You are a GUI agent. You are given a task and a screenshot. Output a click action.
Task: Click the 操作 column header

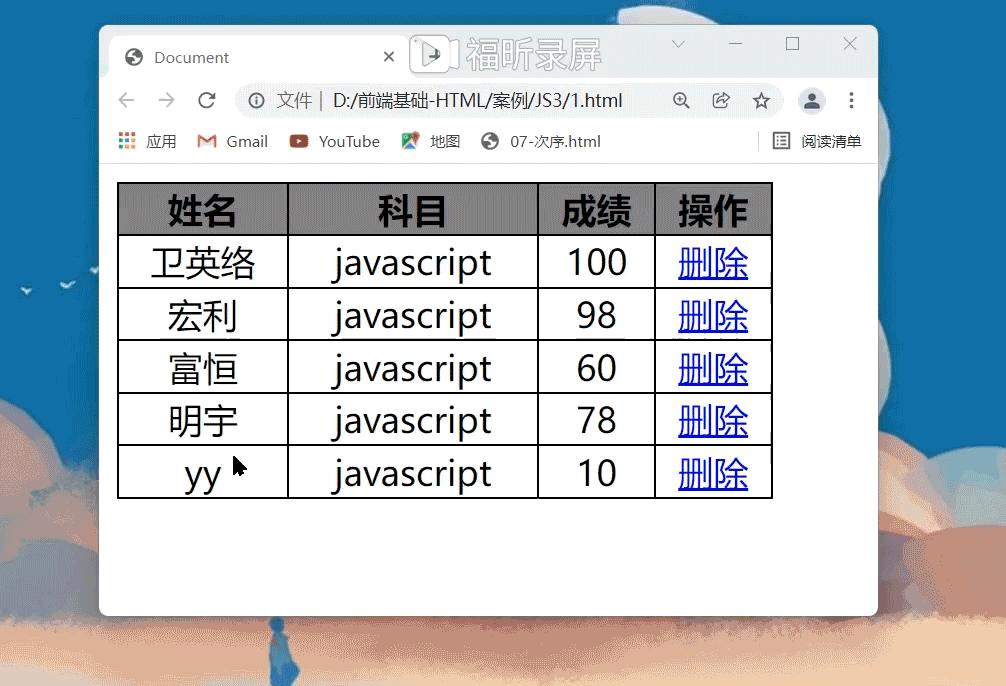tap(713, 210)
